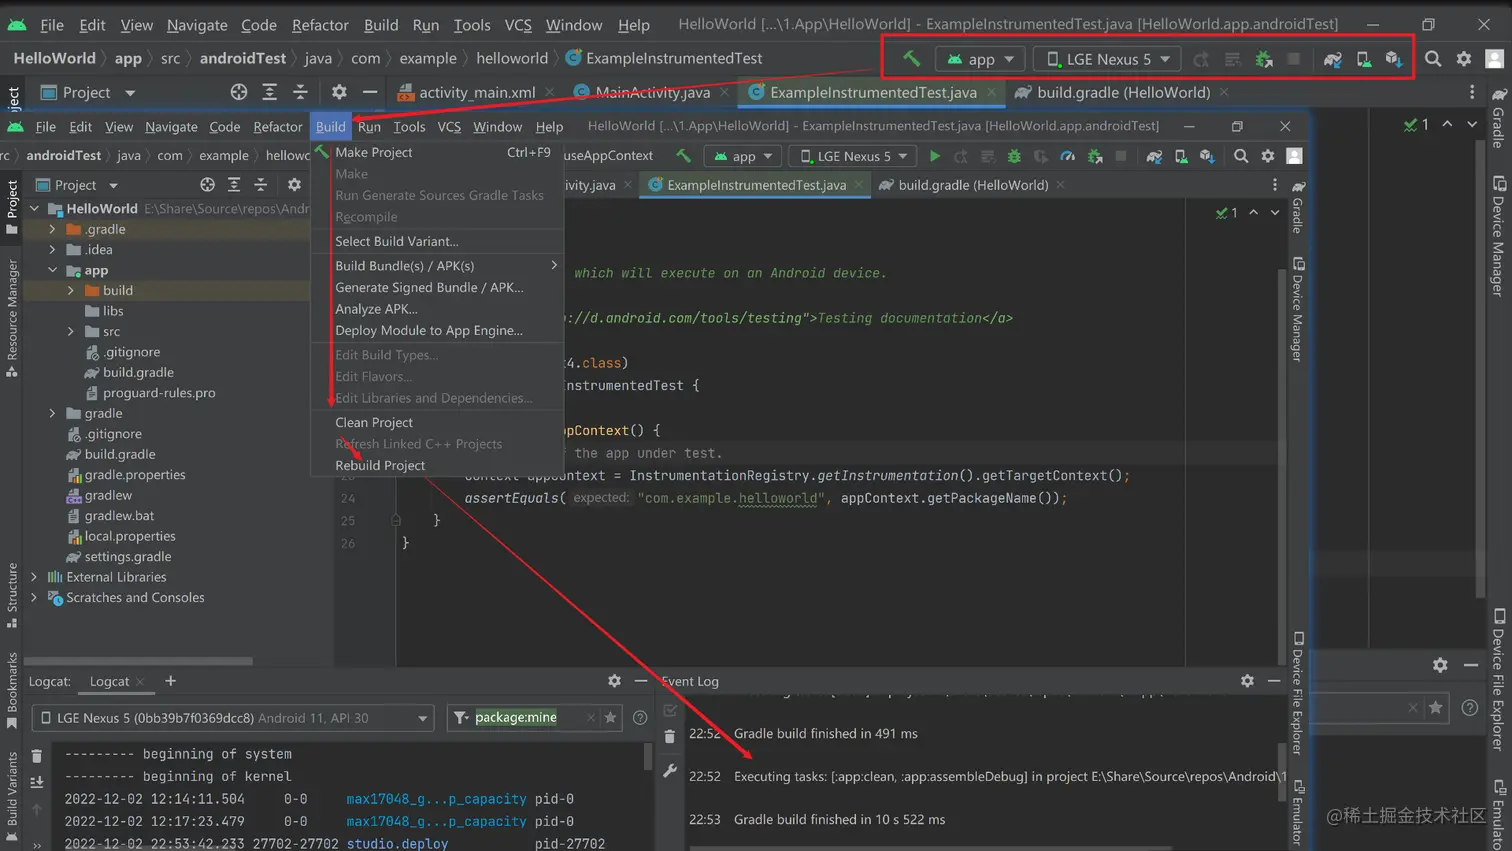Clear logcat with the trash icon
This screenshot has height=851, width=1512.
[x=37, y=756]
